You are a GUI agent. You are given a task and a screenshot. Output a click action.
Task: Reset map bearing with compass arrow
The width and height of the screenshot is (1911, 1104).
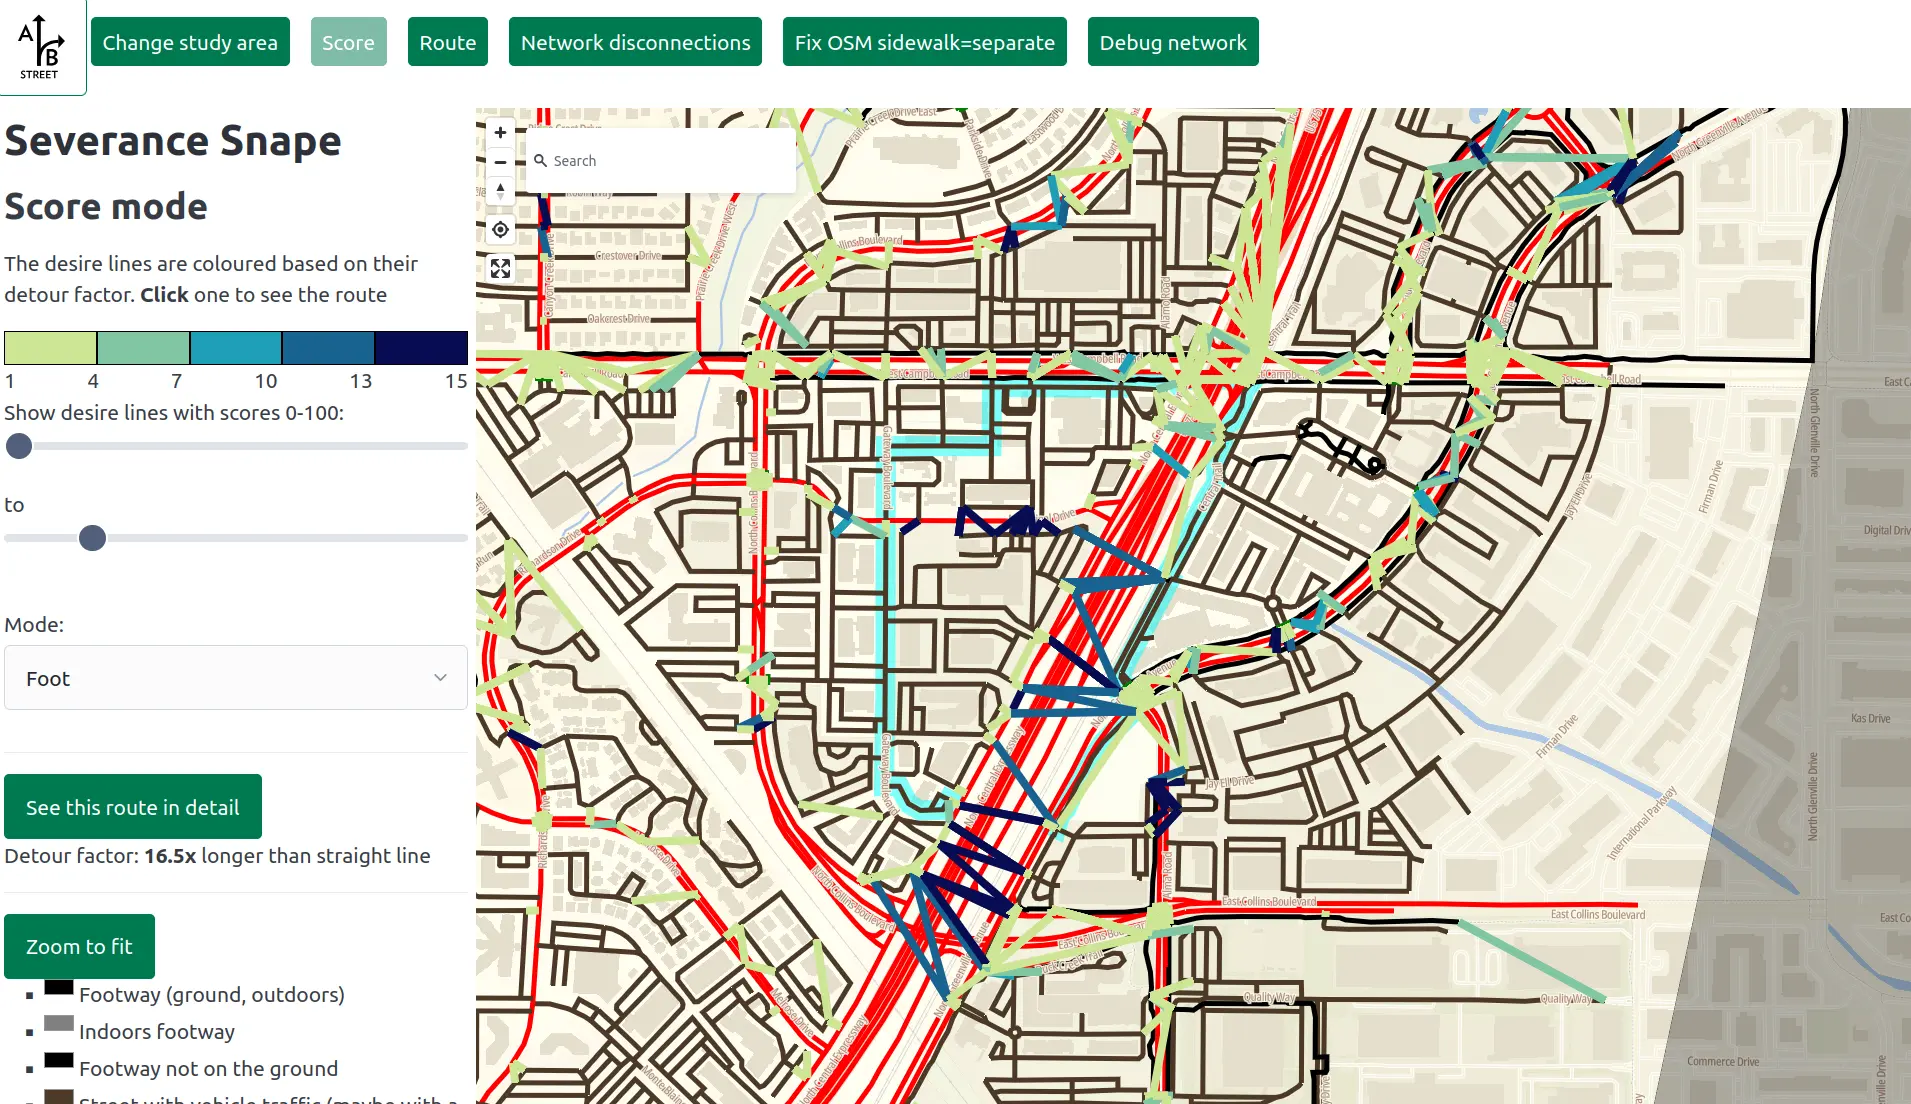500,190
